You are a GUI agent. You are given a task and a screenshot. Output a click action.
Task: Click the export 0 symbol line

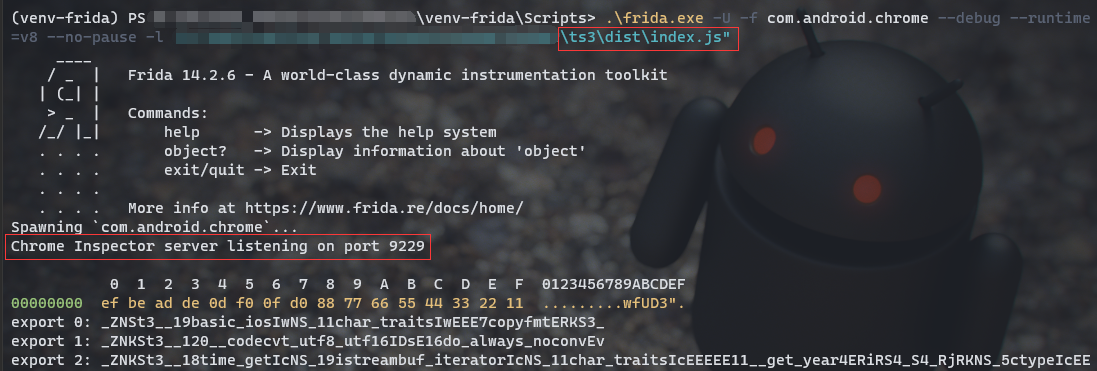(307, 323)
